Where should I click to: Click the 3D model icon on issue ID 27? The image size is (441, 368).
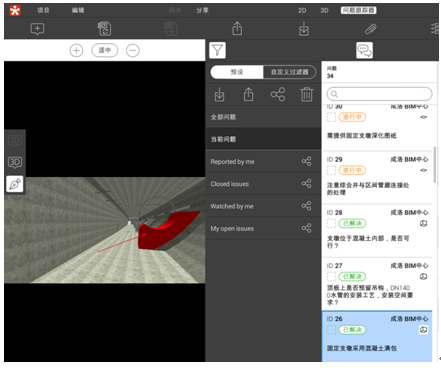click(x=424, y=277)
